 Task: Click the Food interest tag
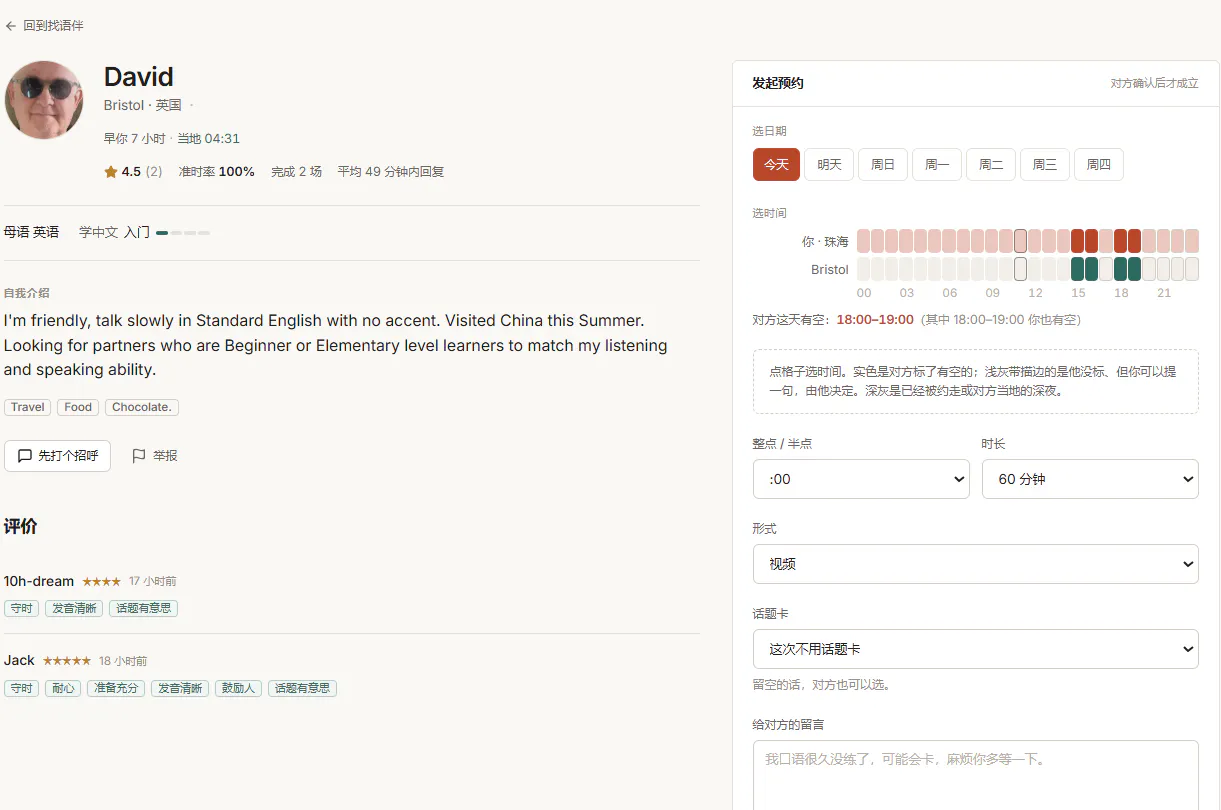78,407
